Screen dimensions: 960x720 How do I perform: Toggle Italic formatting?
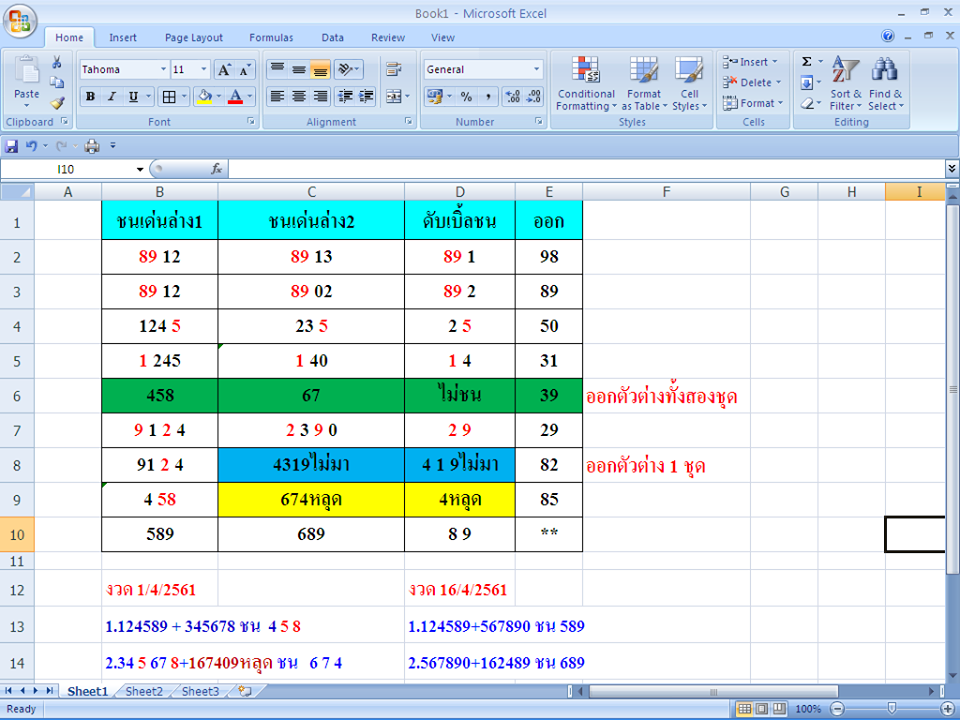pos(111,96)
